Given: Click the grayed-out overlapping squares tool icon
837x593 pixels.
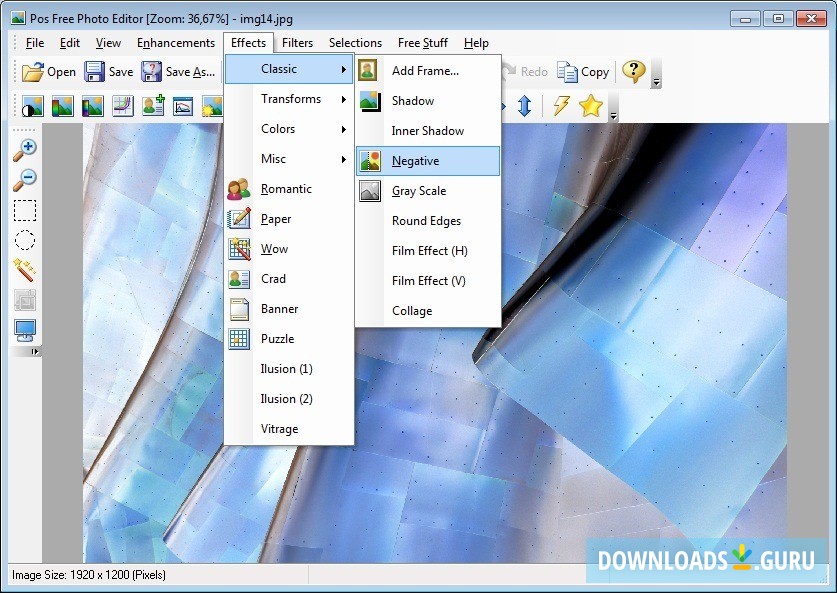Looking at the screenshot, I should click(25, 301).
